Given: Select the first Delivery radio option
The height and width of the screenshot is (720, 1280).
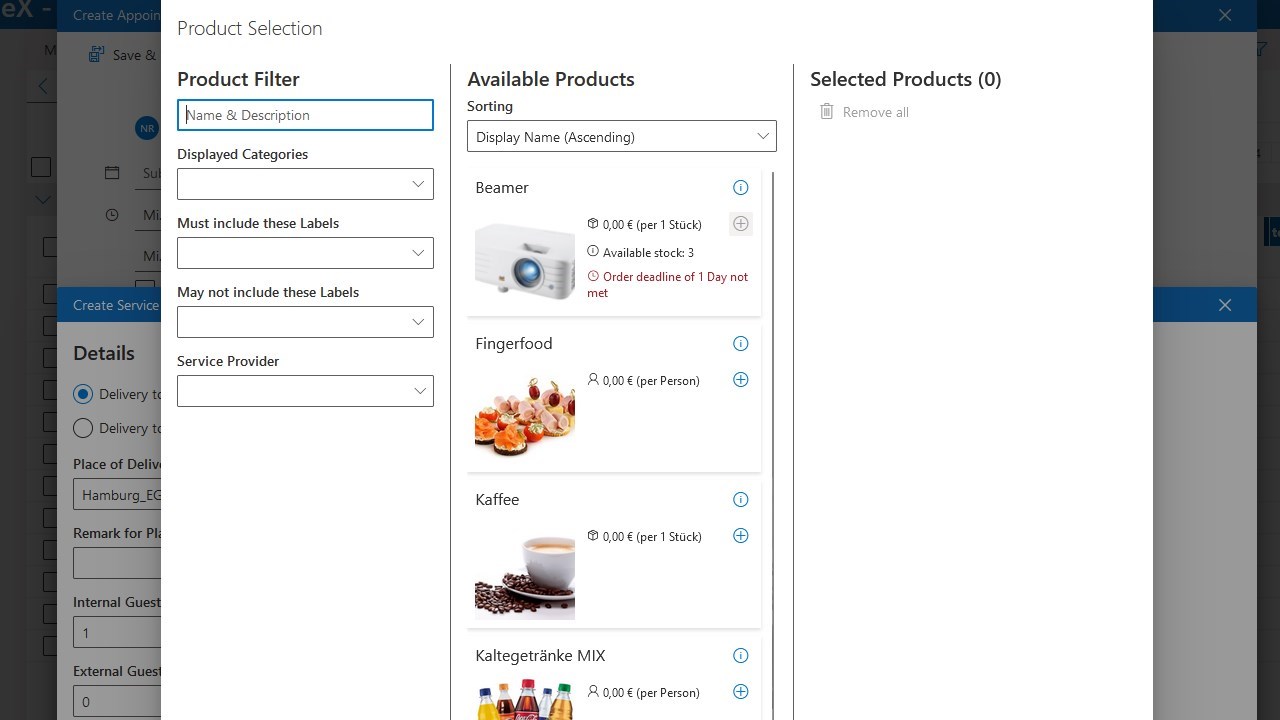Looking at the screenshot, I should tap(83, 394).
